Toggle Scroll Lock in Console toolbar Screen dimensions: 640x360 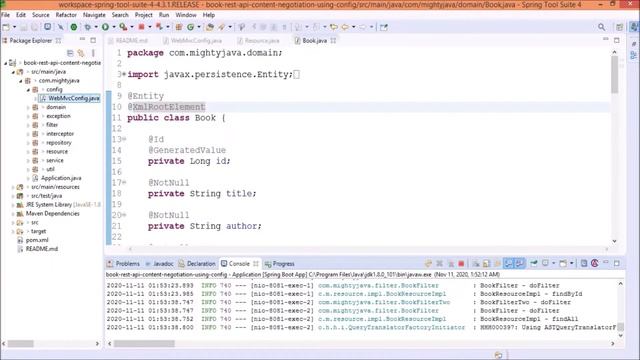[x=487, y=263]
